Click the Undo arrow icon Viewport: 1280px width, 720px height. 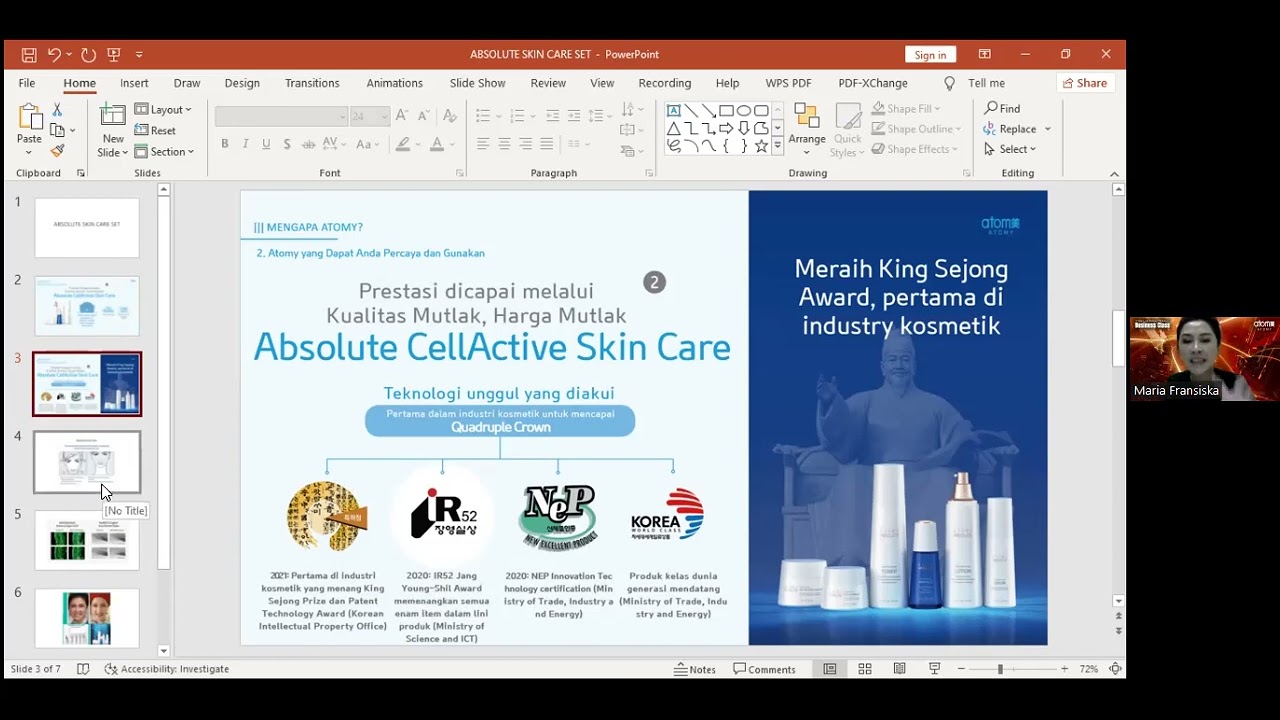tap(54, 55)
